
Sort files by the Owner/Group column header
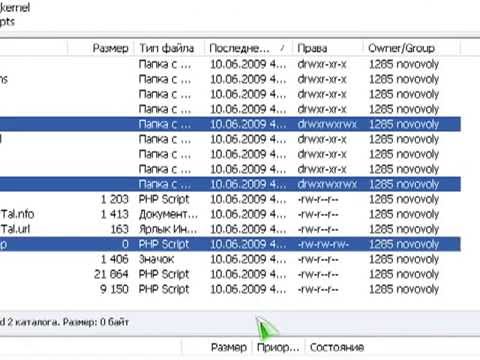[x=401, y=48]
